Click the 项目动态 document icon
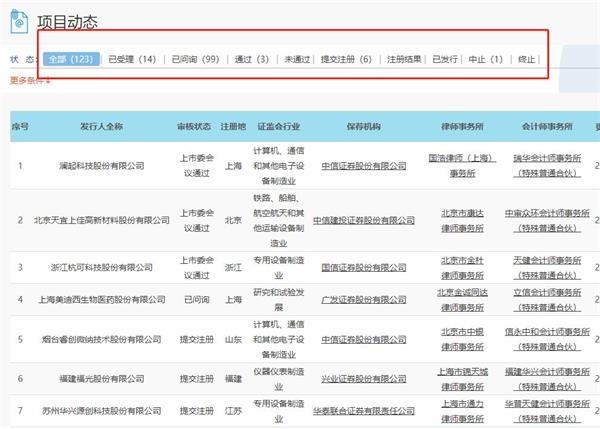Image resolution: width=600 pixels, height=429 pixels. (x=19, y=21)
